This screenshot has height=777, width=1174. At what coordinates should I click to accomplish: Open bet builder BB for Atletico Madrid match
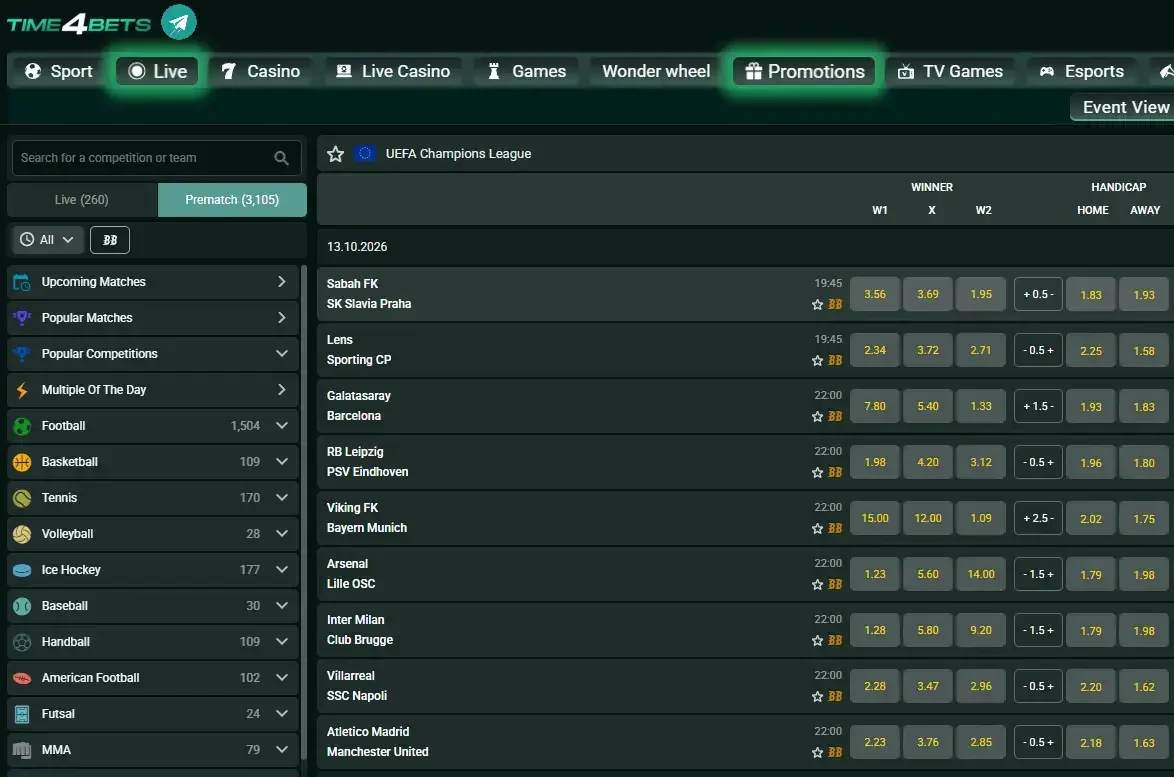click(835, 753)
